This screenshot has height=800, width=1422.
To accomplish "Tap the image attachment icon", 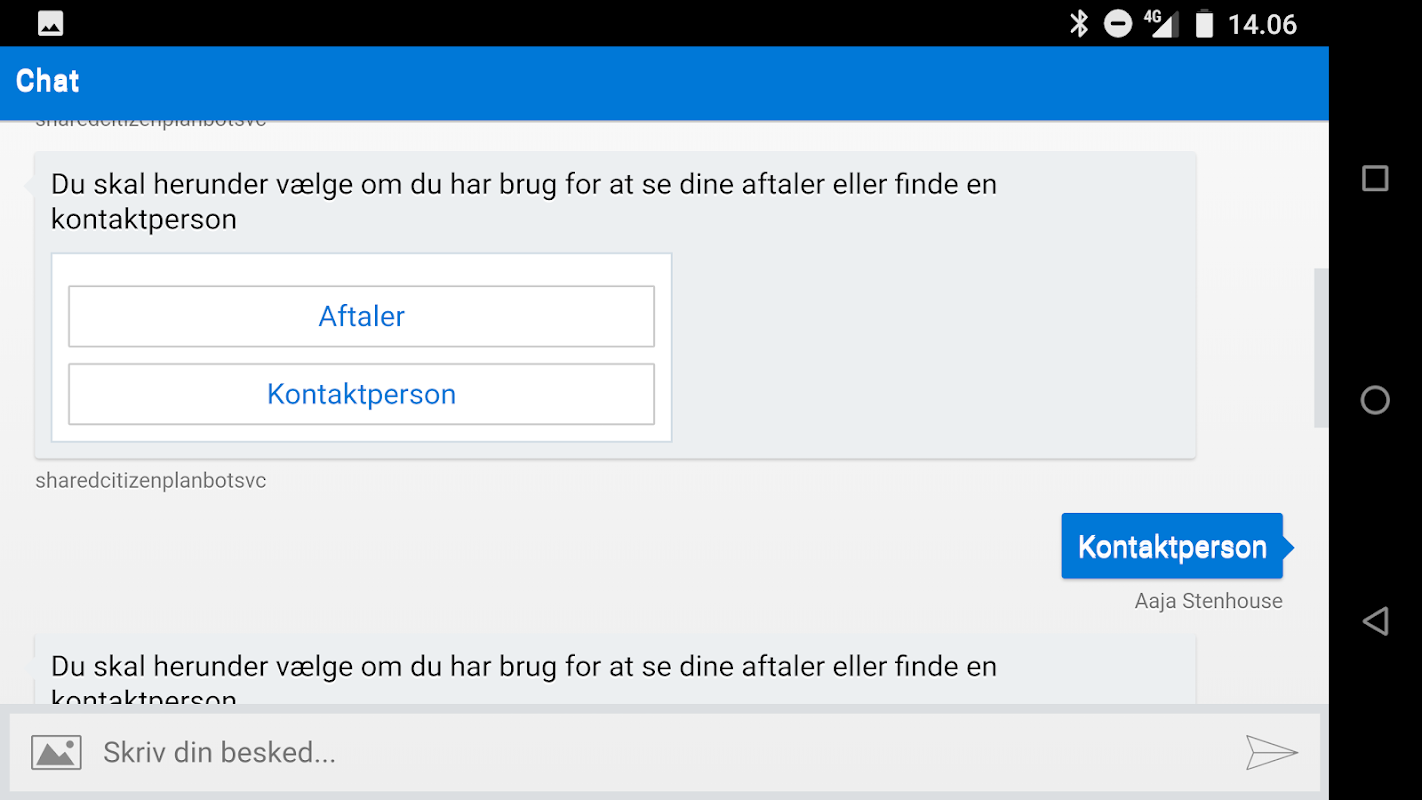I will (x=56, y=752).
